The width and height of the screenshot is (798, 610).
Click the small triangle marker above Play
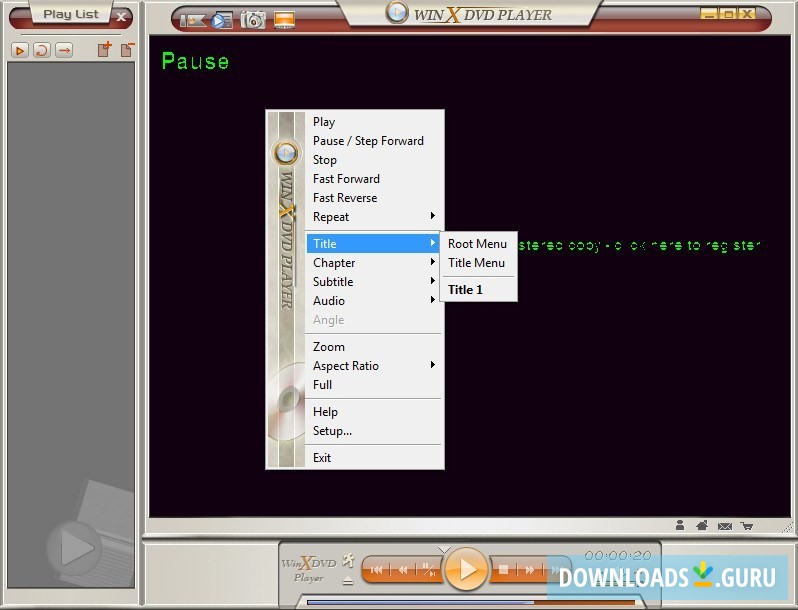[x=444, y=549]
